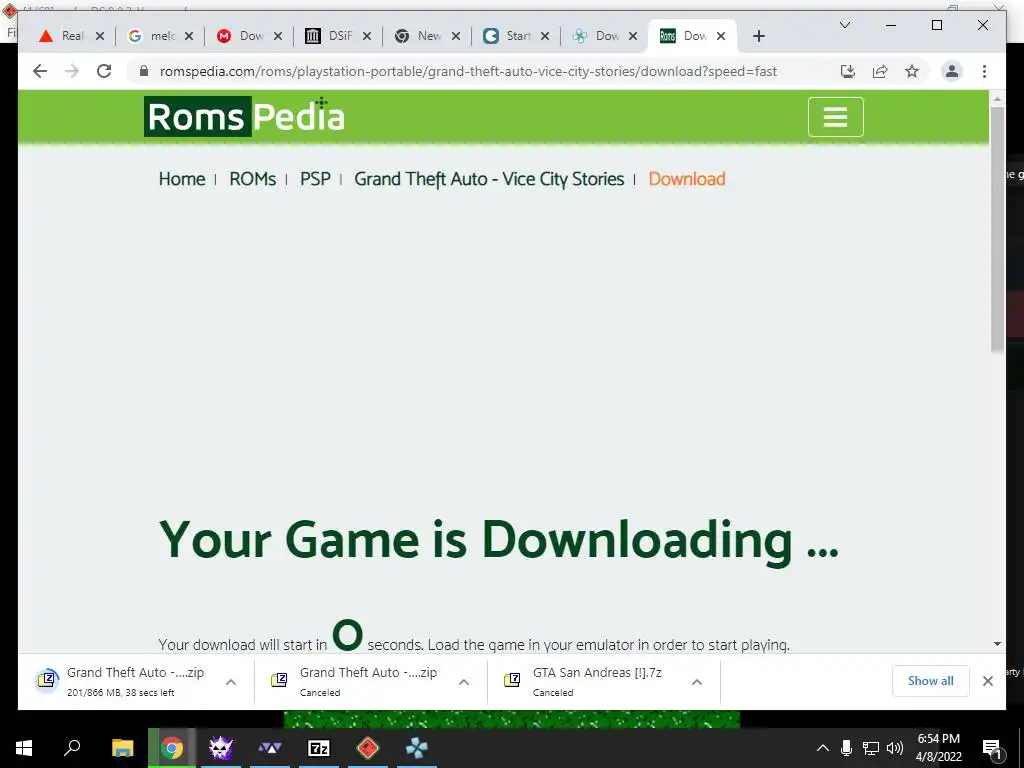Open the volume tray icon
Viewport: 1024px width, 768px height.
coord(895,748)
